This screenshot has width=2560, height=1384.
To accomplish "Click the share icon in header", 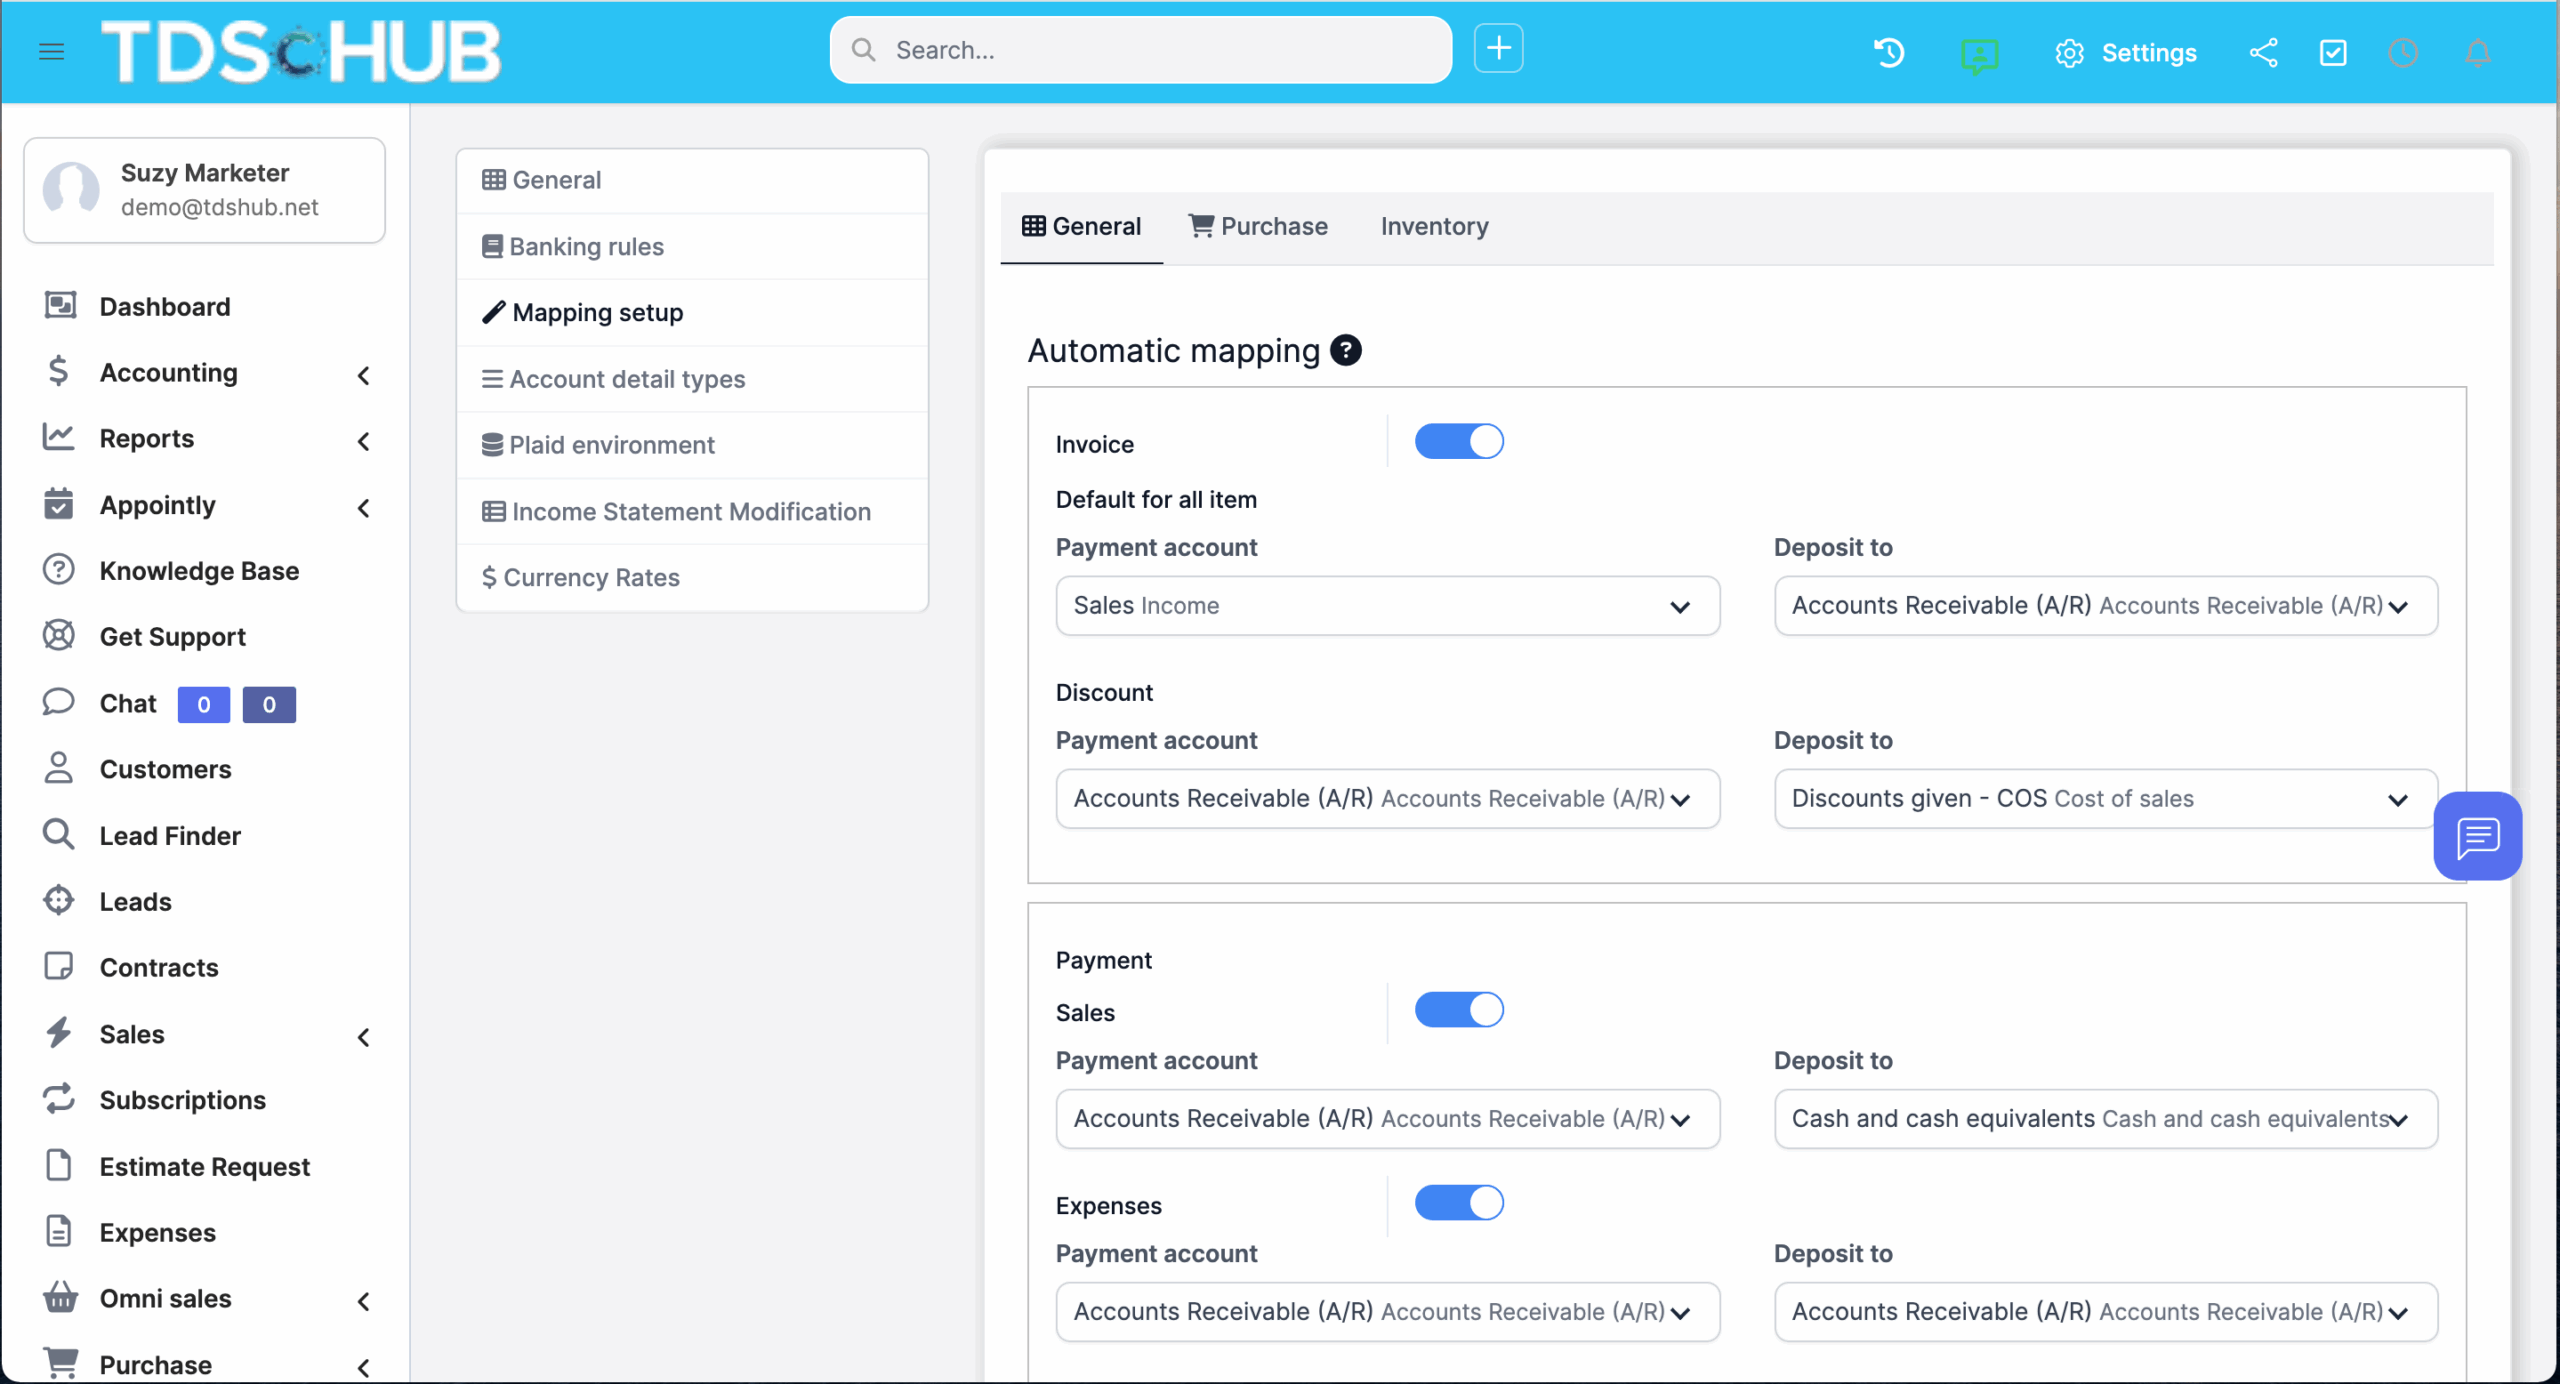I will tap(2264, 52).
